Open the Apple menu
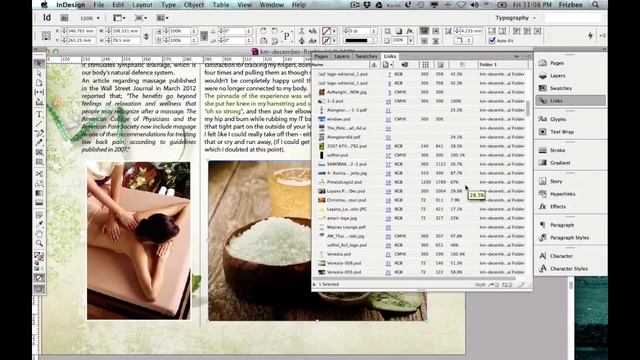Viewport: 640px width, 360px height. coord(44,5)
